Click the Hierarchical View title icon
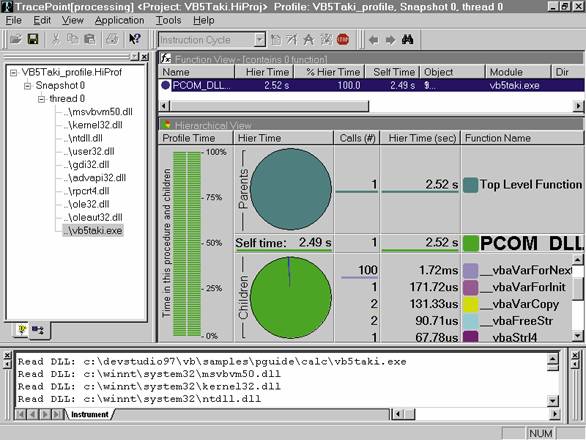 tap(166, 124)
